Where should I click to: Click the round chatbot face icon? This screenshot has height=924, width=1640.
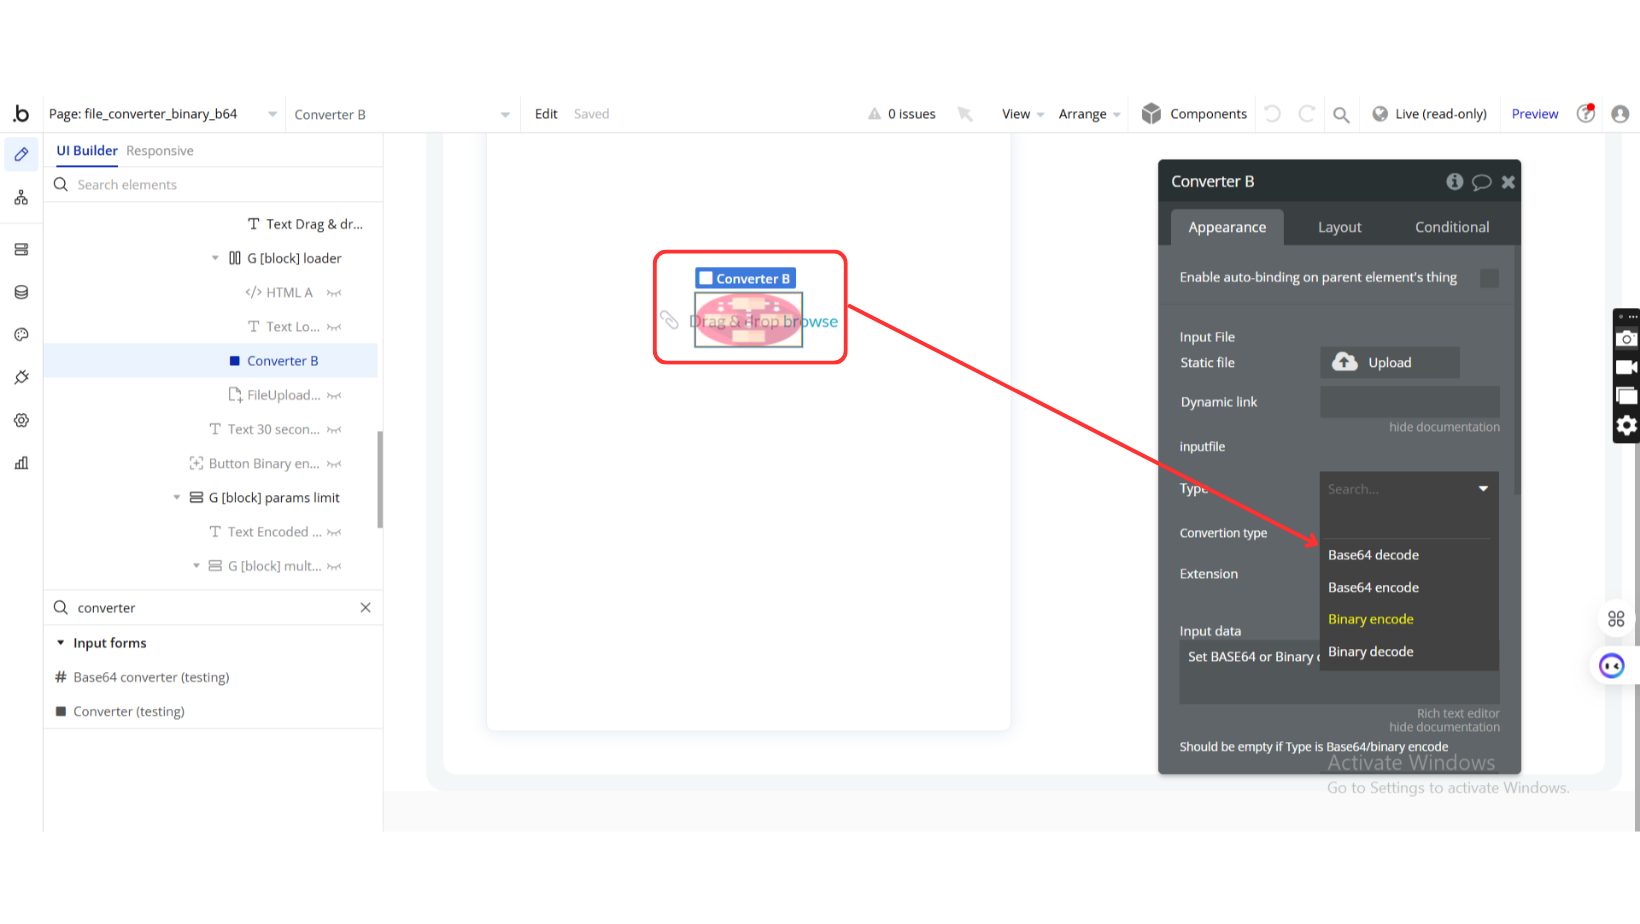[x=1612, y=666]
